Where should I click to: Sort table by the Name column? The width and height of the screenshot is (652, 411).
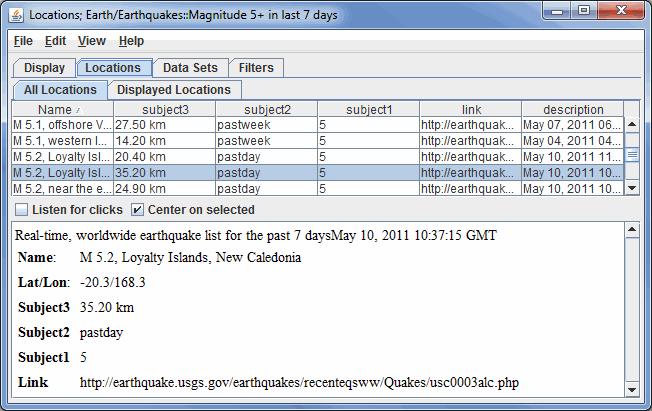point(60,109)
